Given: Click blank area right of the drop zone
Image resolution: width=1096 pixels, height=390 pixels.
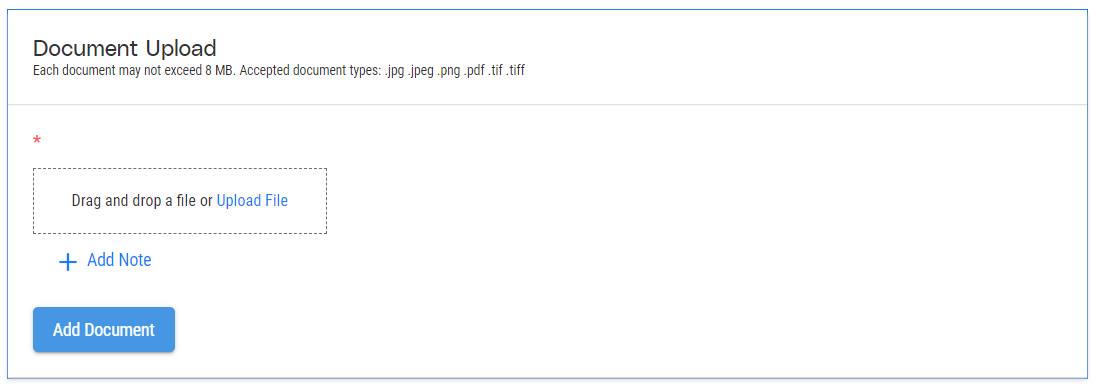Looking at the screenshot, I should click(x=699, y=201).
